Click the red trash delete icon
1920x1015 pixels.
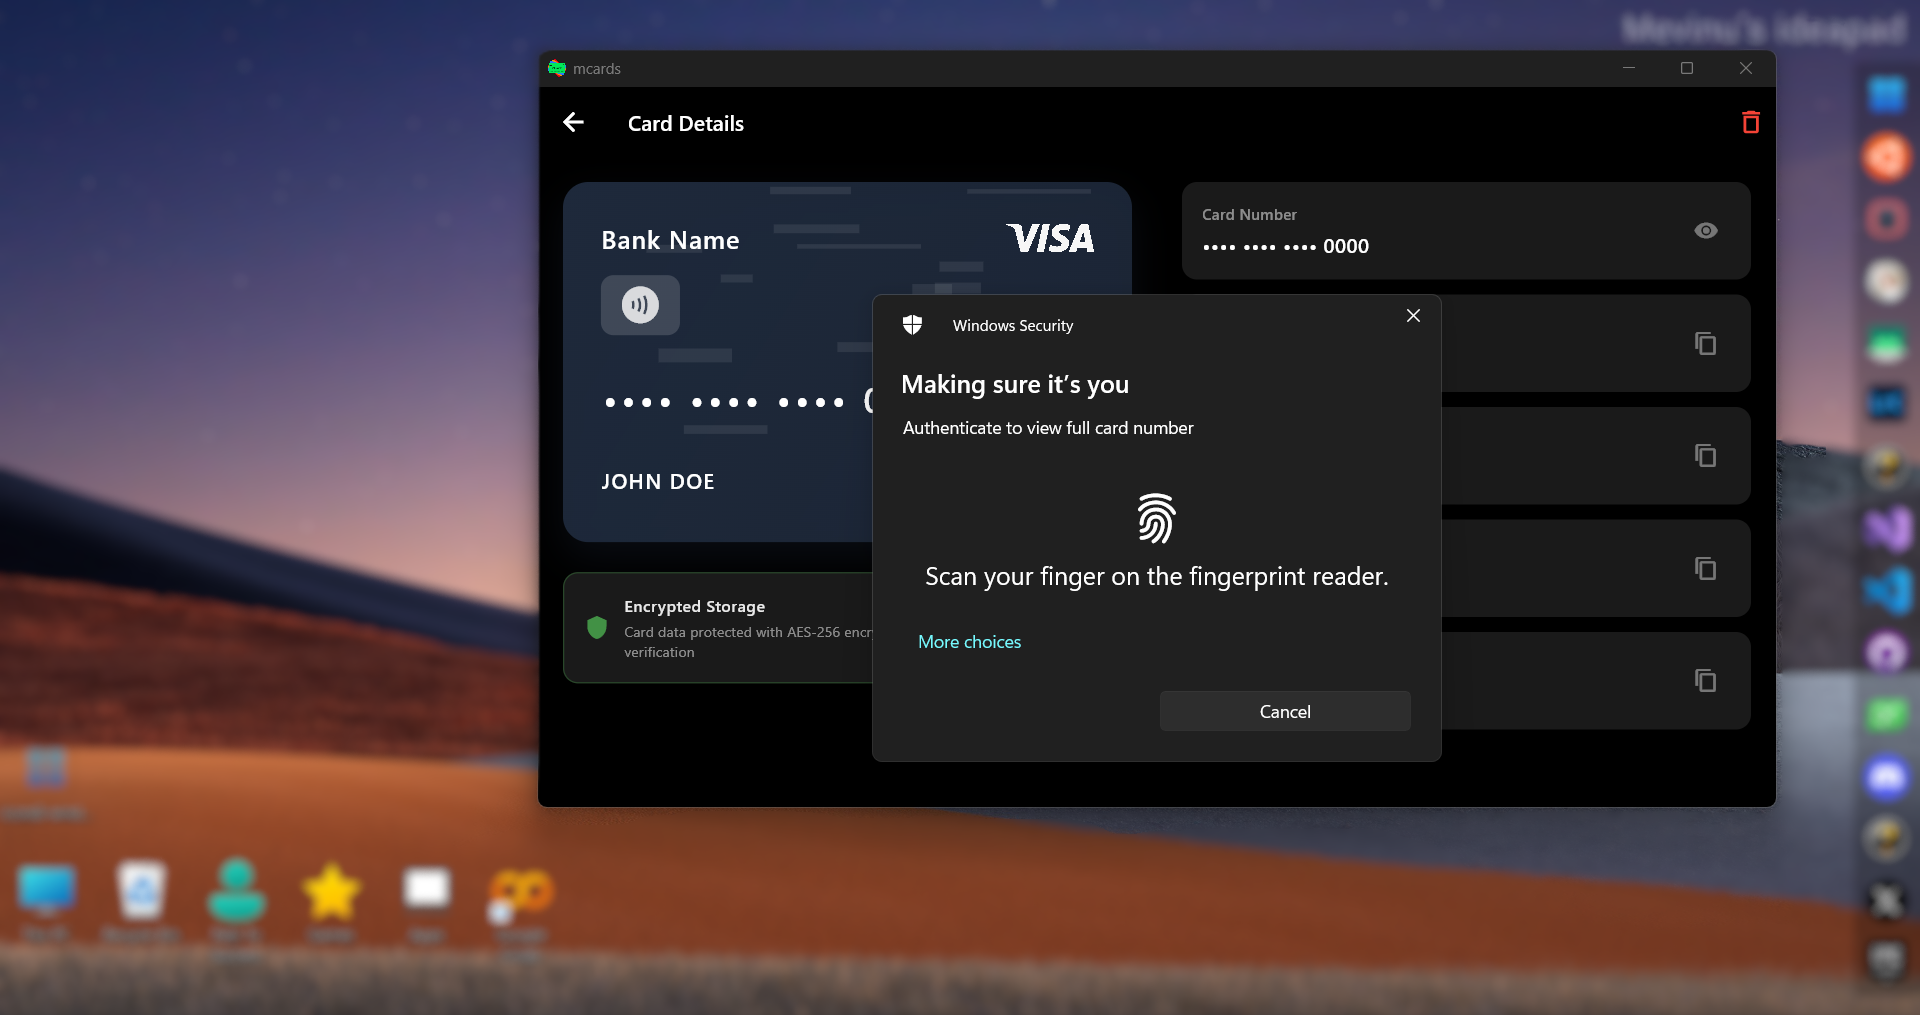click(x=1751, y=122)
